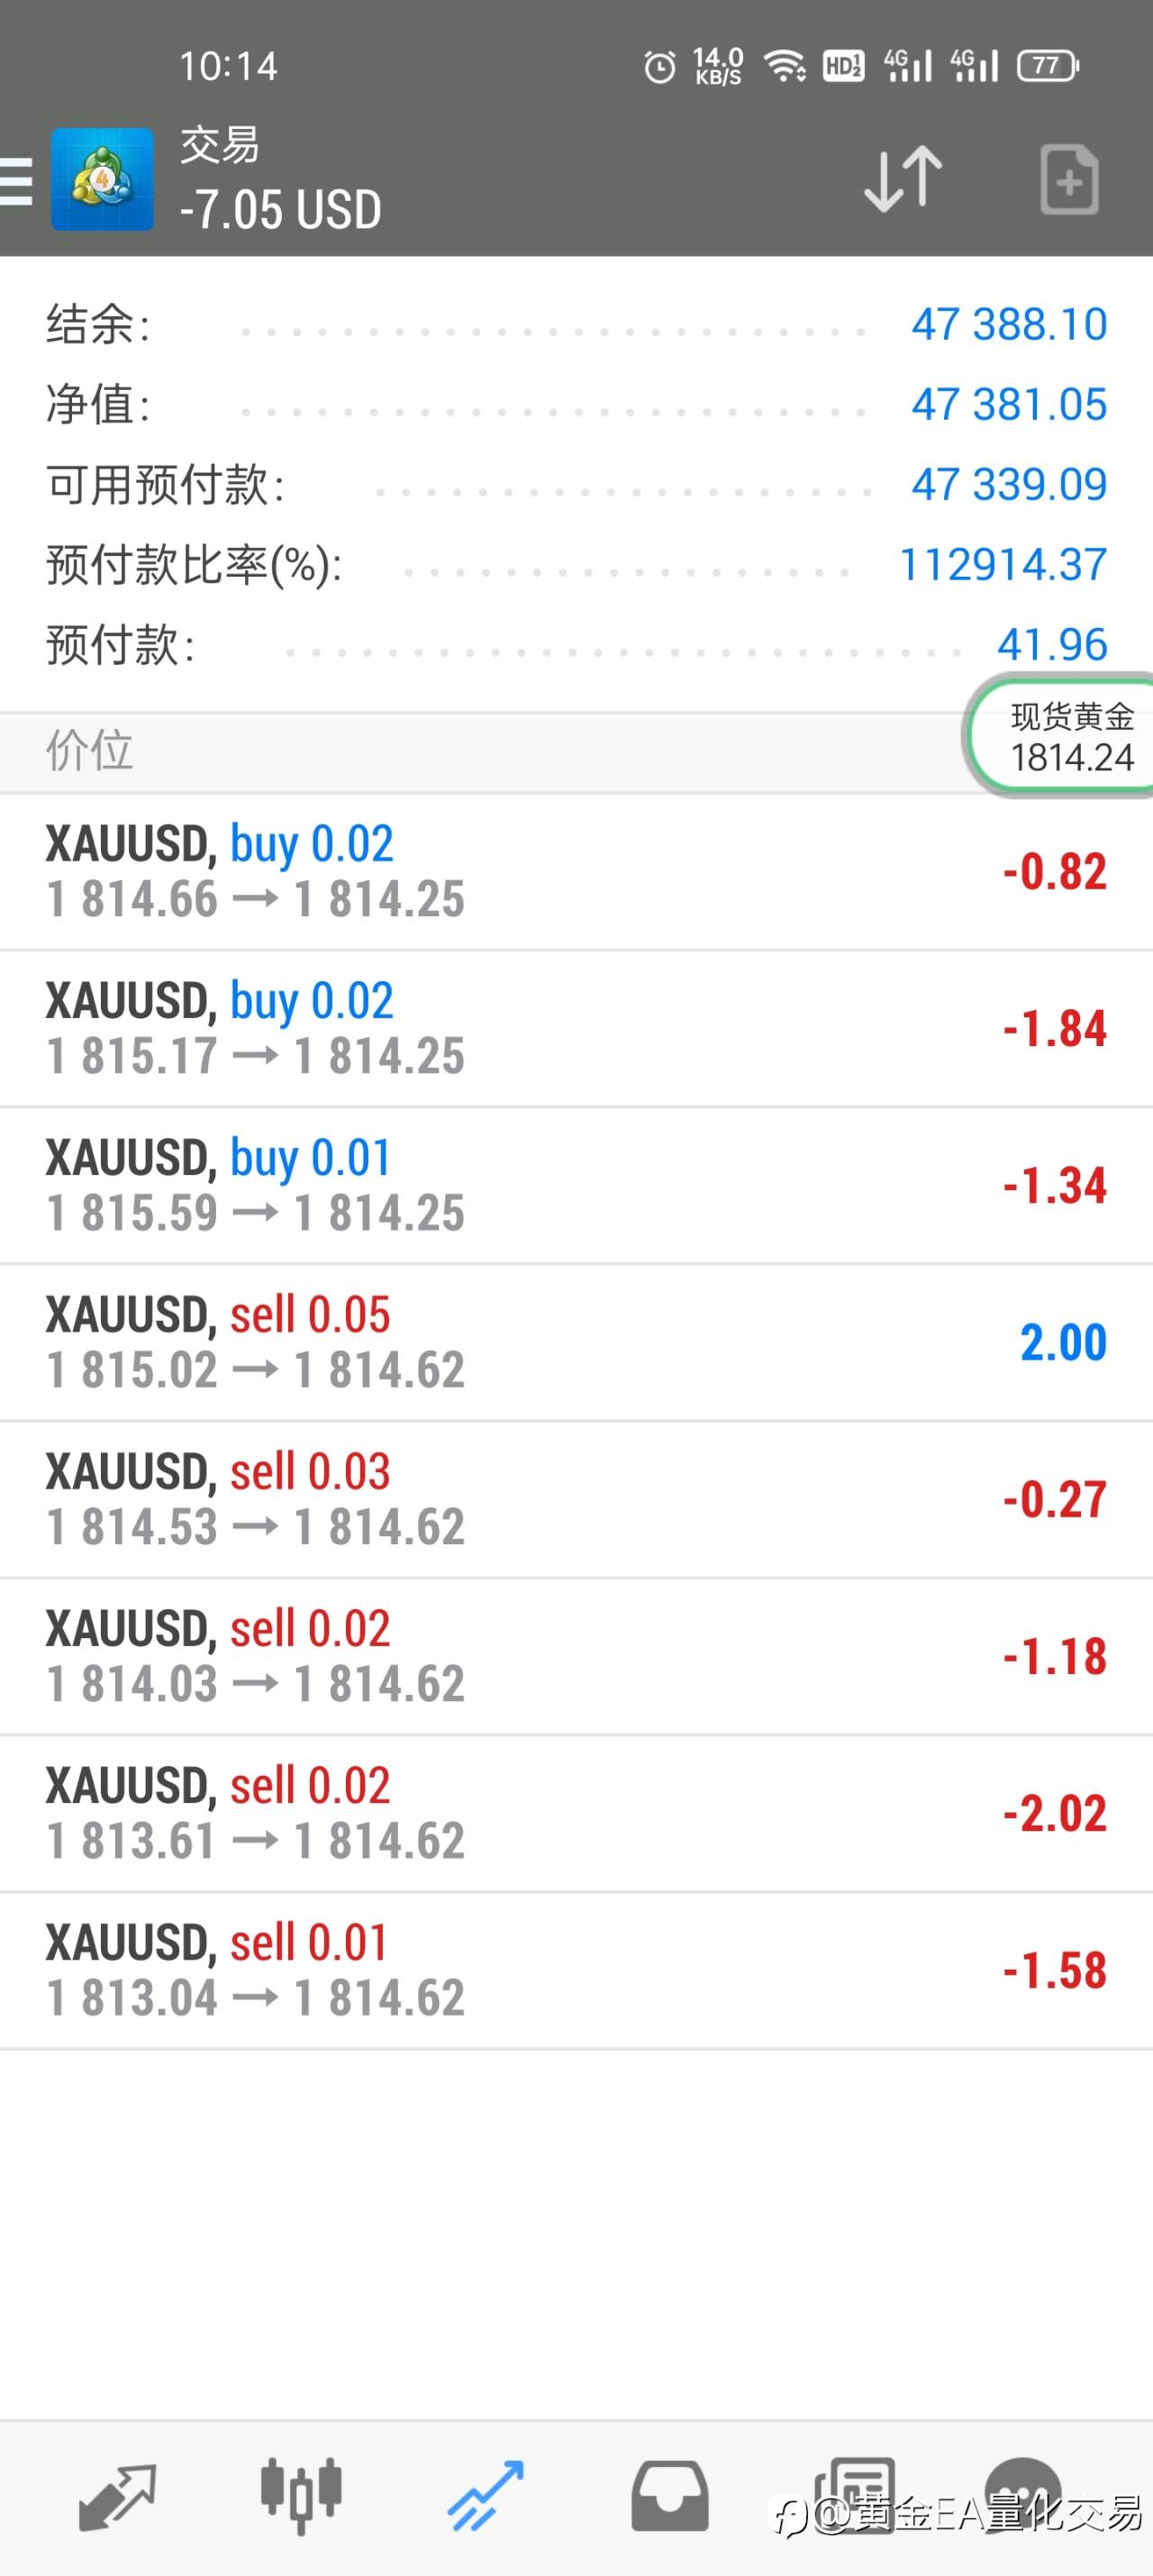Viewport: 1153px width, 2576px height.
Task: Open XAUUSD sell 0.01 position
Action: (576, 1971)
